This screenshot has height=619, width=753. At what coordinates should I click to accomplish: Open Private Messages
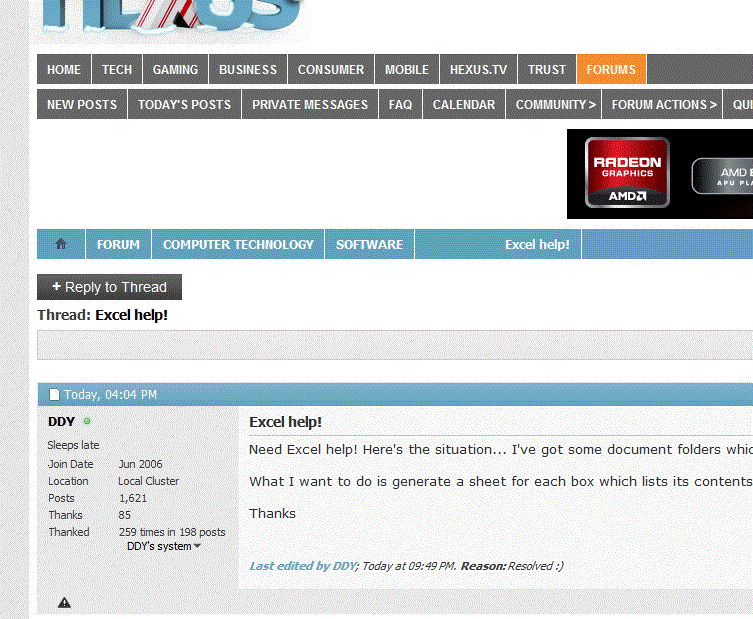click(x=310, y=104)
